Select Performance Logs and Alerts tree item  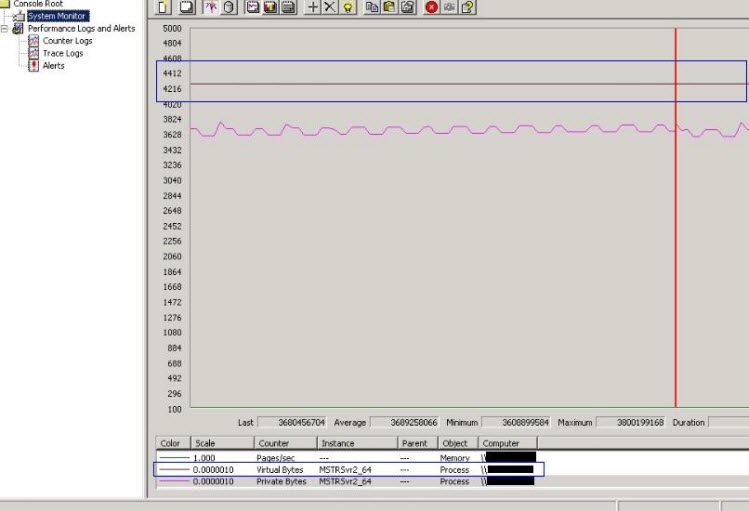click(81, 29)
